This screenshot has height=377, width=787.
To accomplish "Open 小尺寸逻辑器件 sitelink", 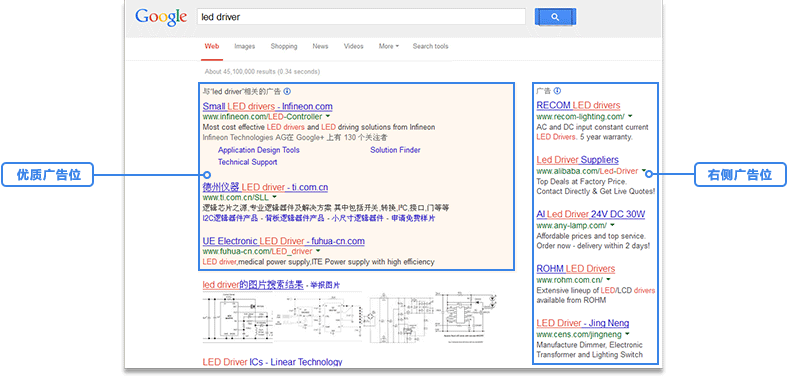I will pos(358,219).
